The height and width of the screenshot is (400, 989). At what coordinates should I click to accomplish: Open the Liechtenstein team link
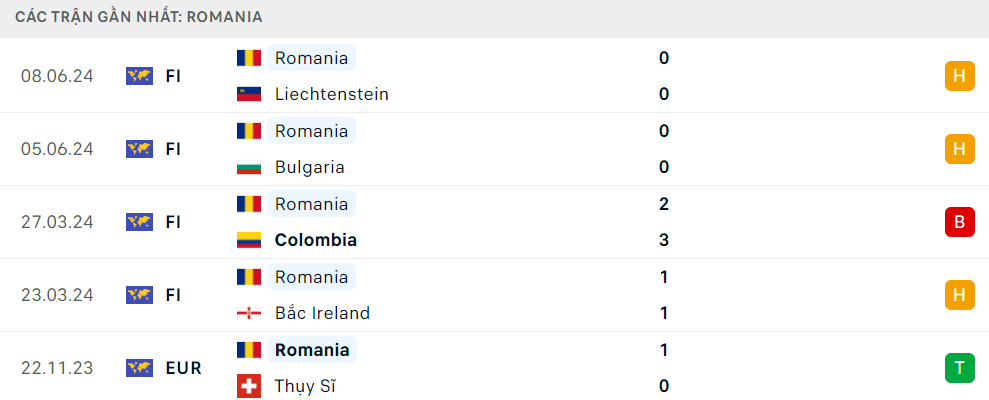(x=332, y=95)
